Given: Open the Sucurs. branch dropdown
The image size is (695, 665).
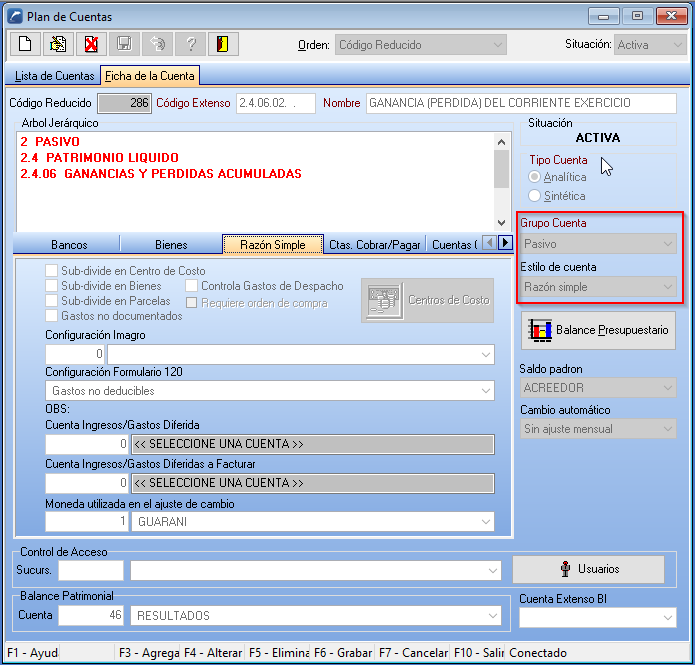Looking at the screenshot, I should [316, 571].
